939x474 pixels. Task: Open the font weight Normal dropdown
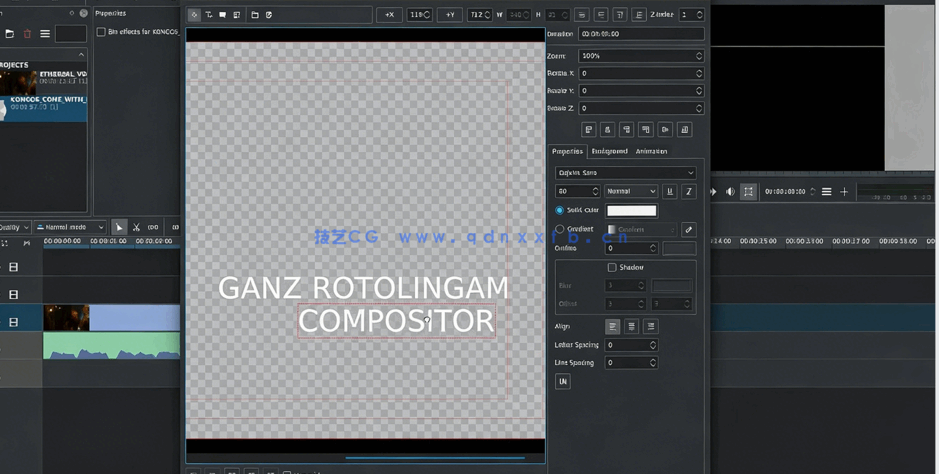point(631,191)
